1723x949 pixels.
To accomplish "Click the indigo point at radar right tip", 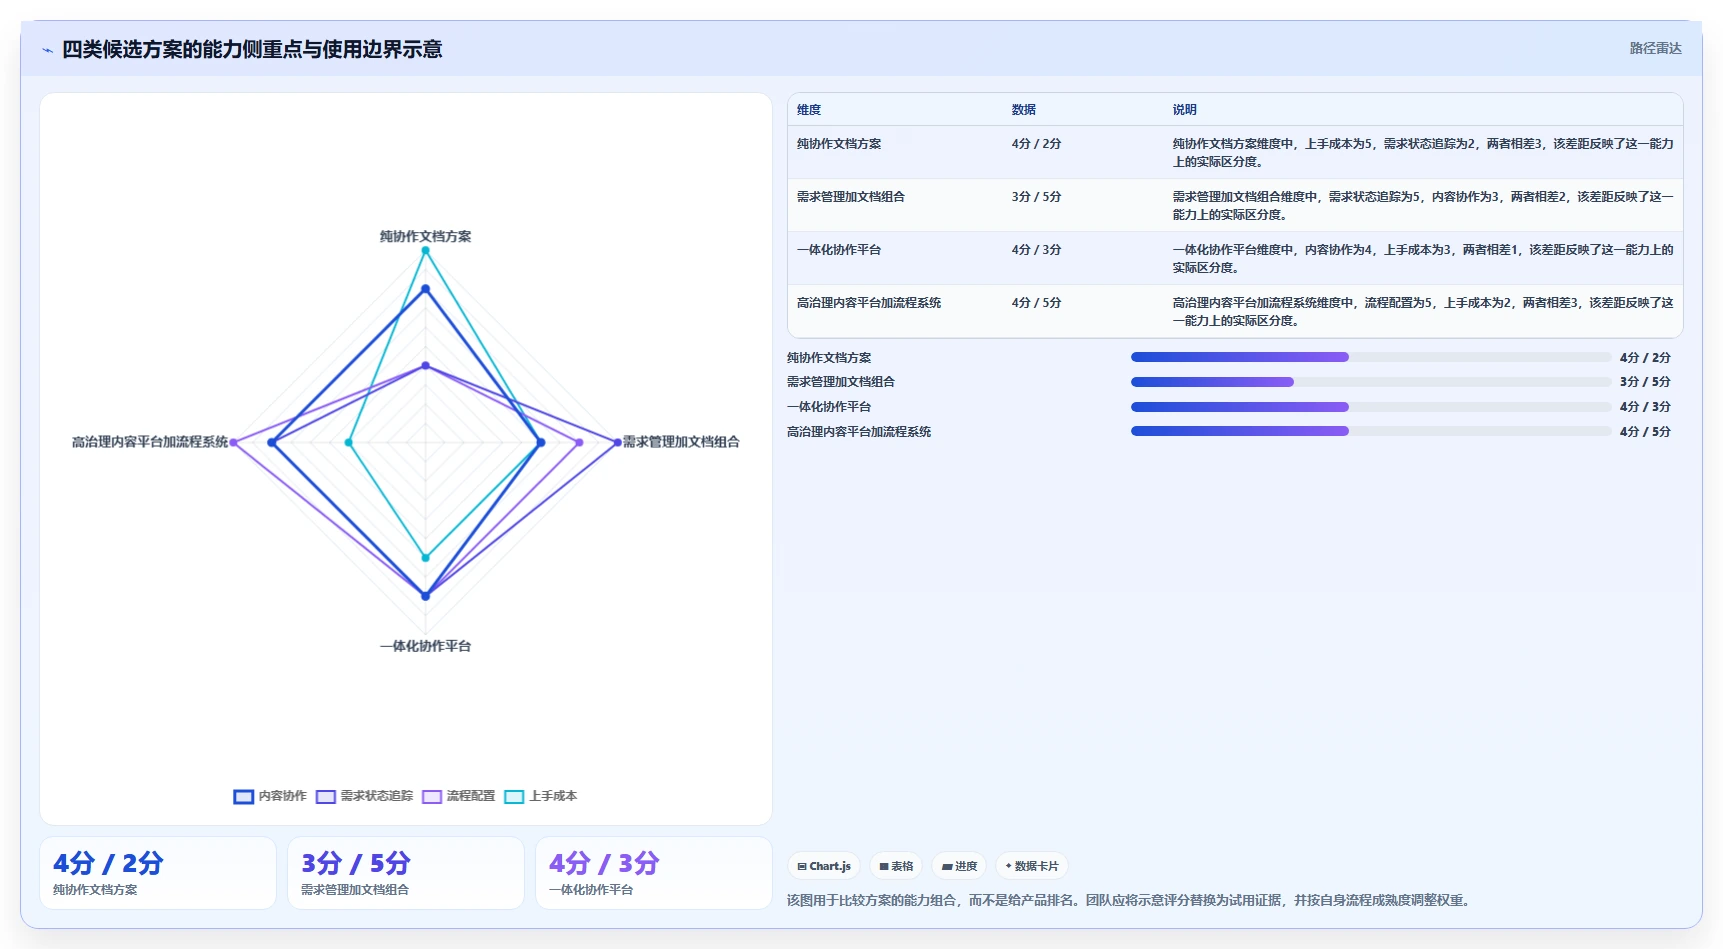I will pos(617,442).
